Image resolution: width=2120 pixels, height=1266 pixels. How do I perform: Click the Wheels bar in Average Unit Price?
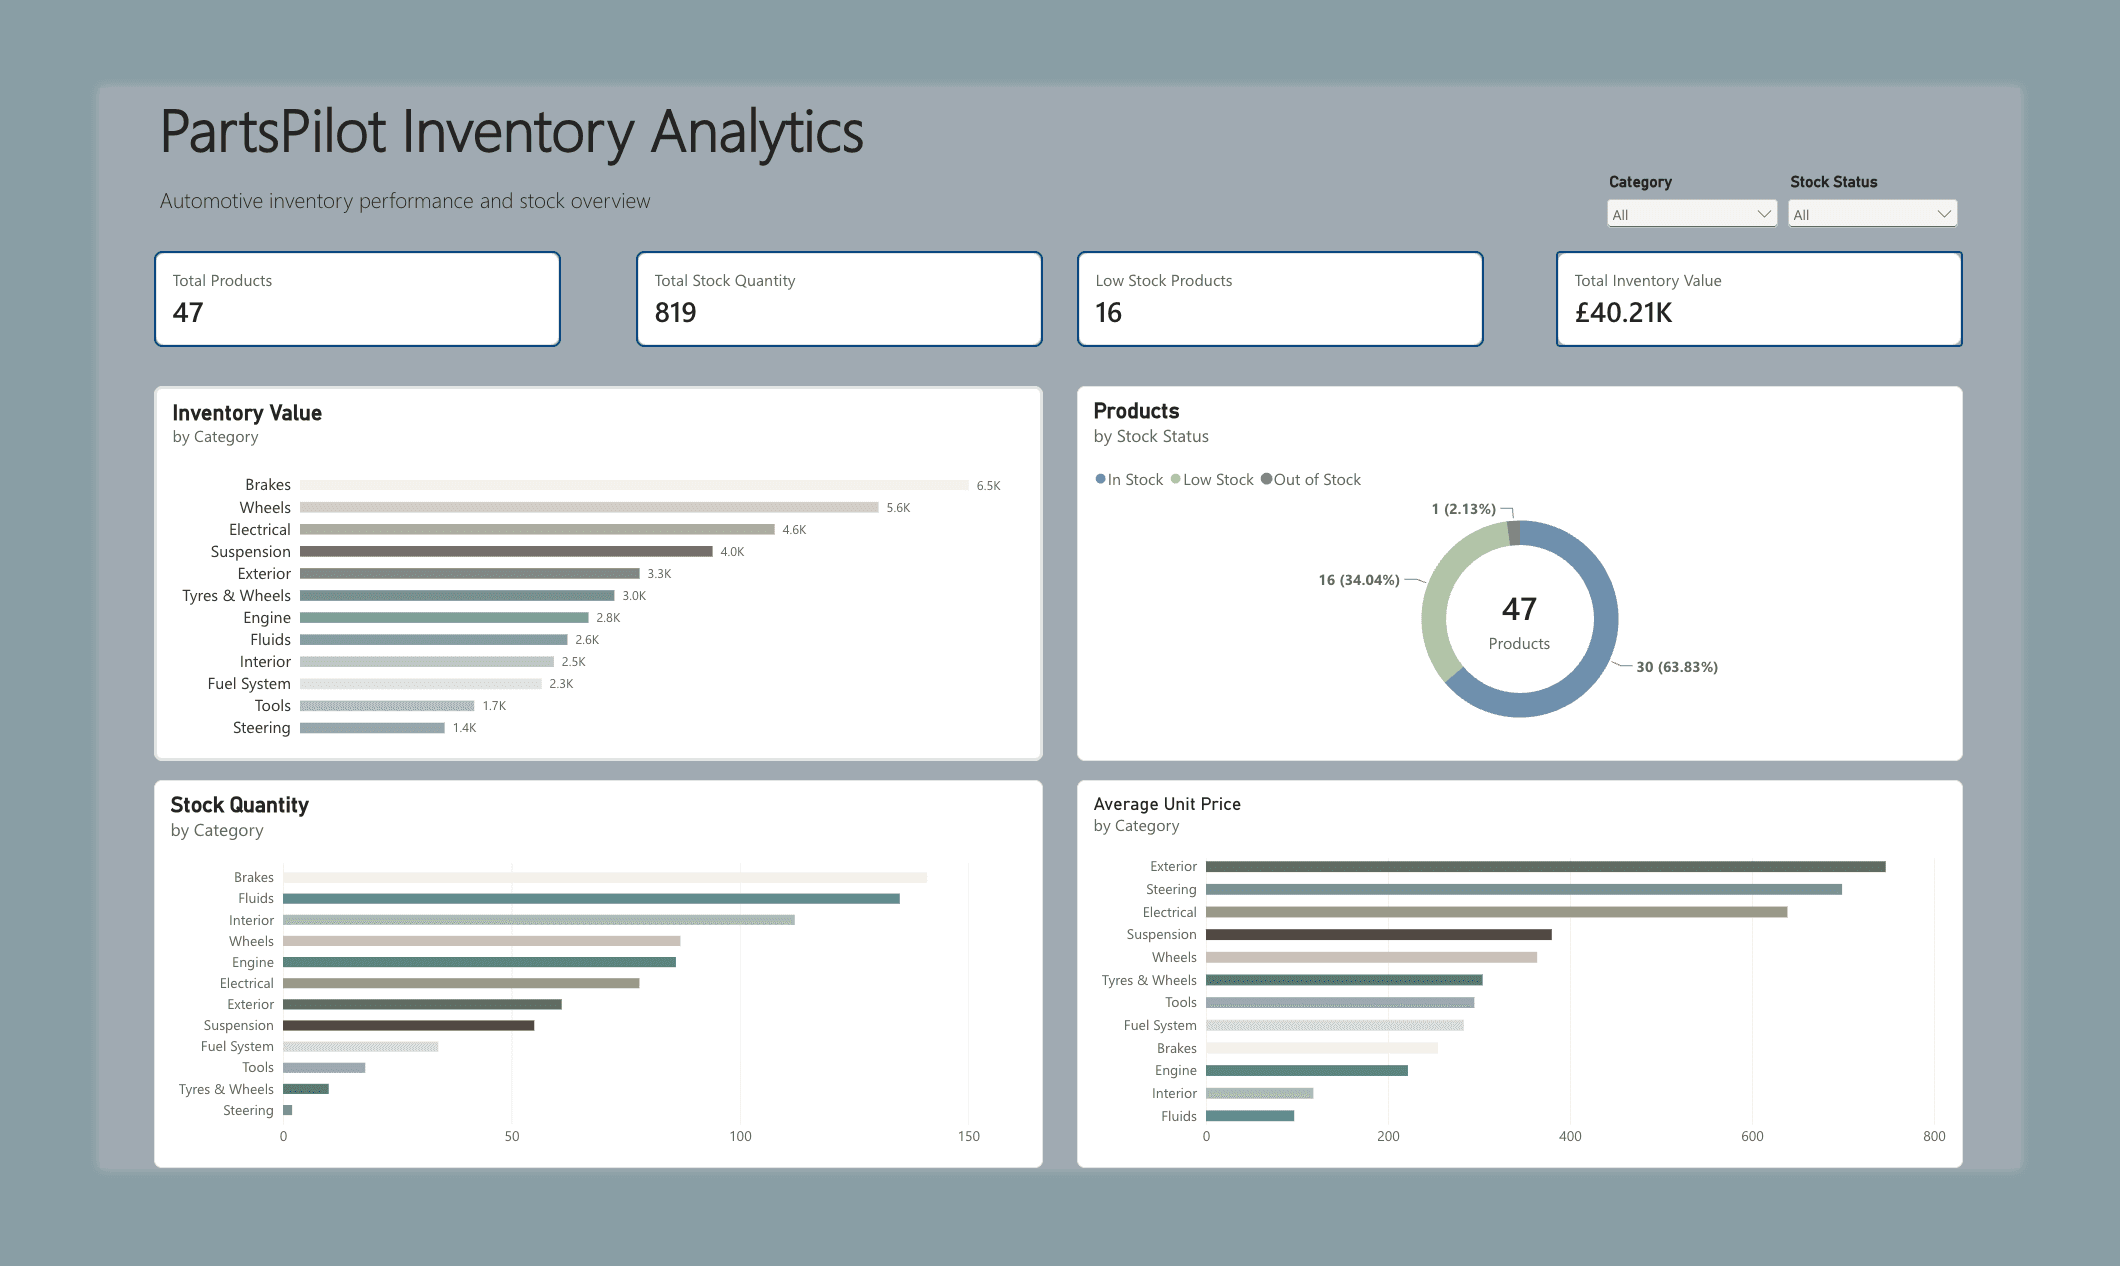click(1371, 957)
